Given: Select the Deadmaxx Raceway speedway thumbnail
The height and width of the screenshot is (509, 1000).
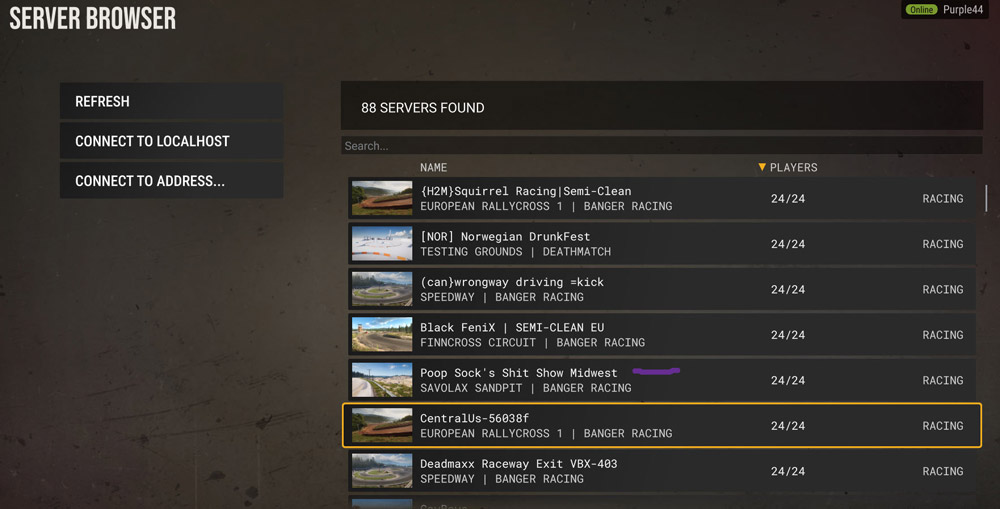Looking at the screenshot, I should tap(382, 471).
